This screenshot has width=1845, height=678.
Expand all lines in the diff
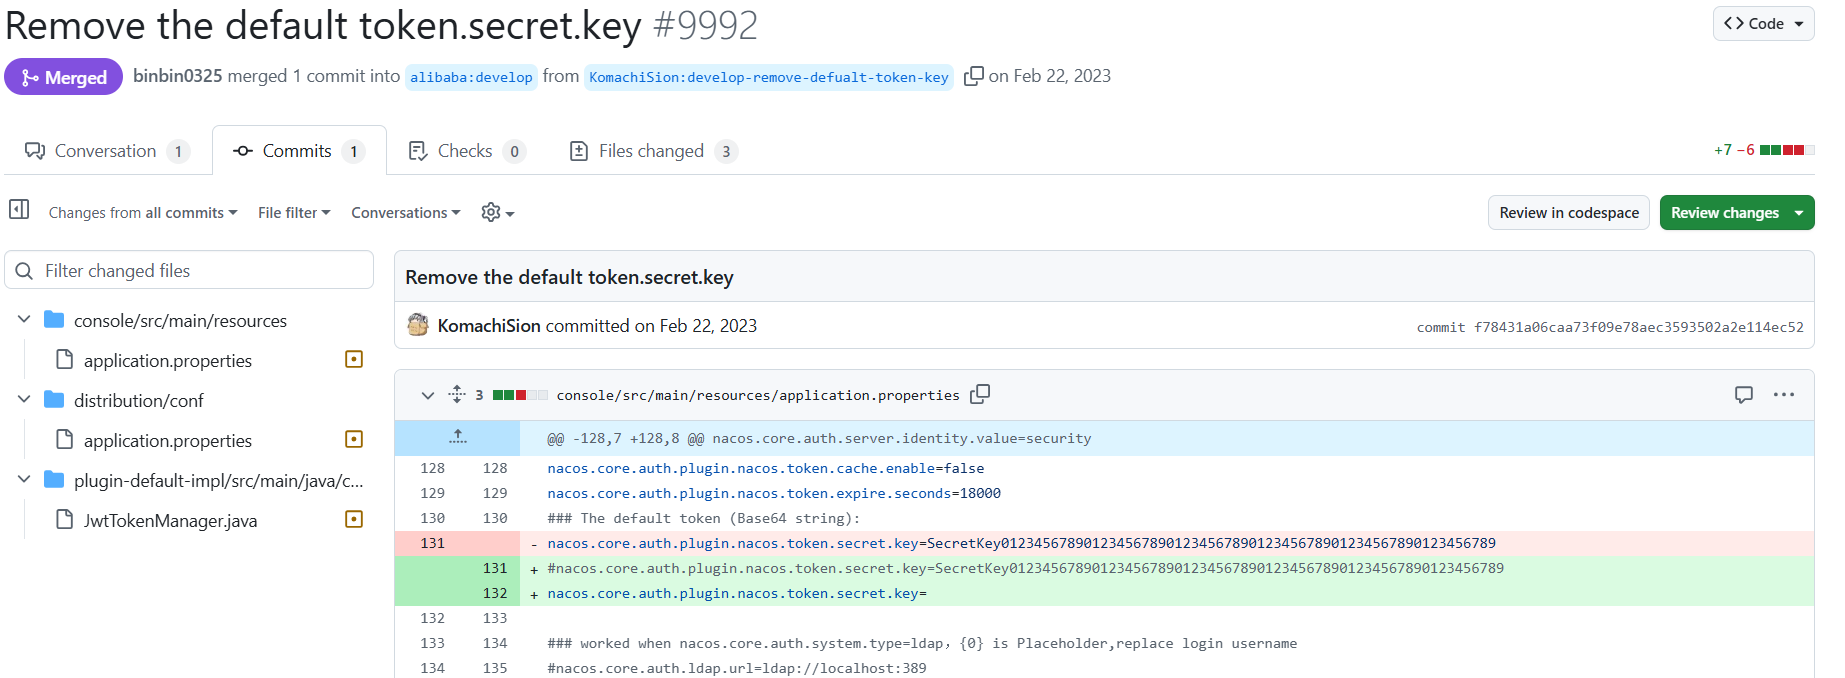457,395
